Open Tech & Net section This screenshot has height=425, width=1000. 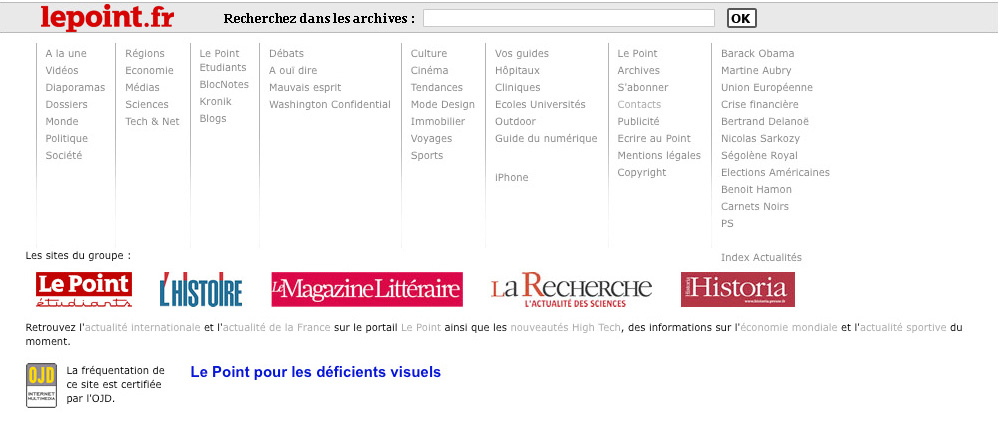coord(152,121)
